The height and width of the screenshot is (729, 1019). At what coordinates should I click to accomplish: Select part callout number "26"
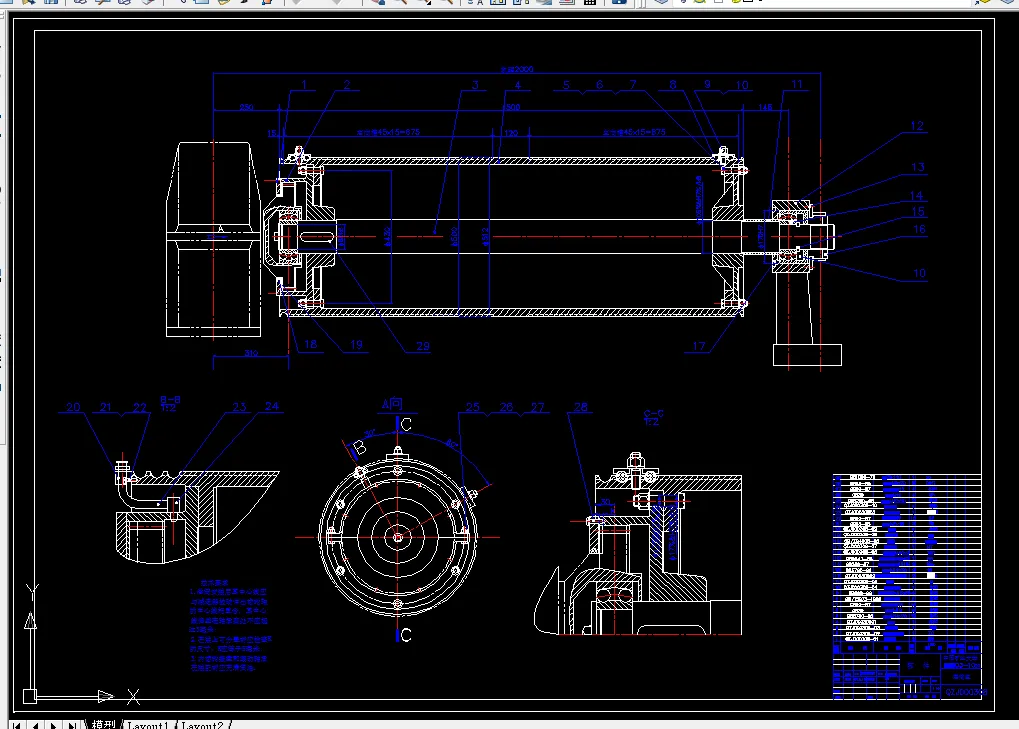(x=506, y=407)
